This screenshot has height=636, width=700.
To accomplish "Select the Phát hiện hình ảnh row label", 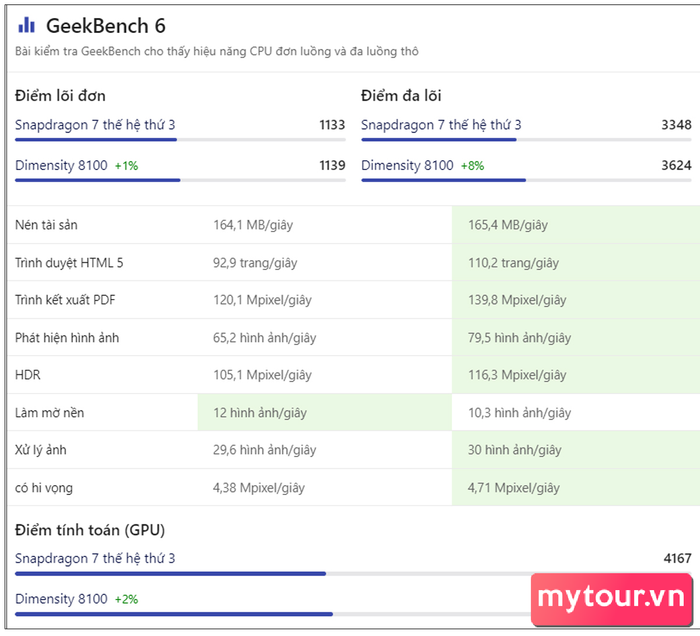I will (x=67, y=337).
